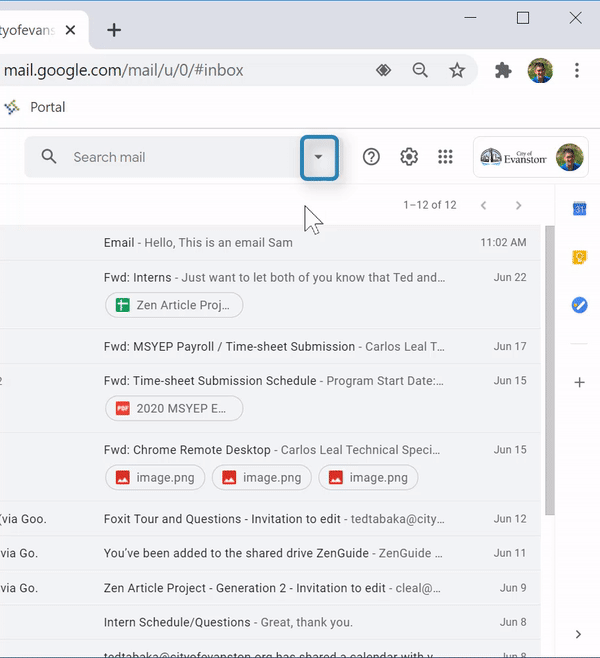Click the Search mail magnifier icon

tap(49, 157)
